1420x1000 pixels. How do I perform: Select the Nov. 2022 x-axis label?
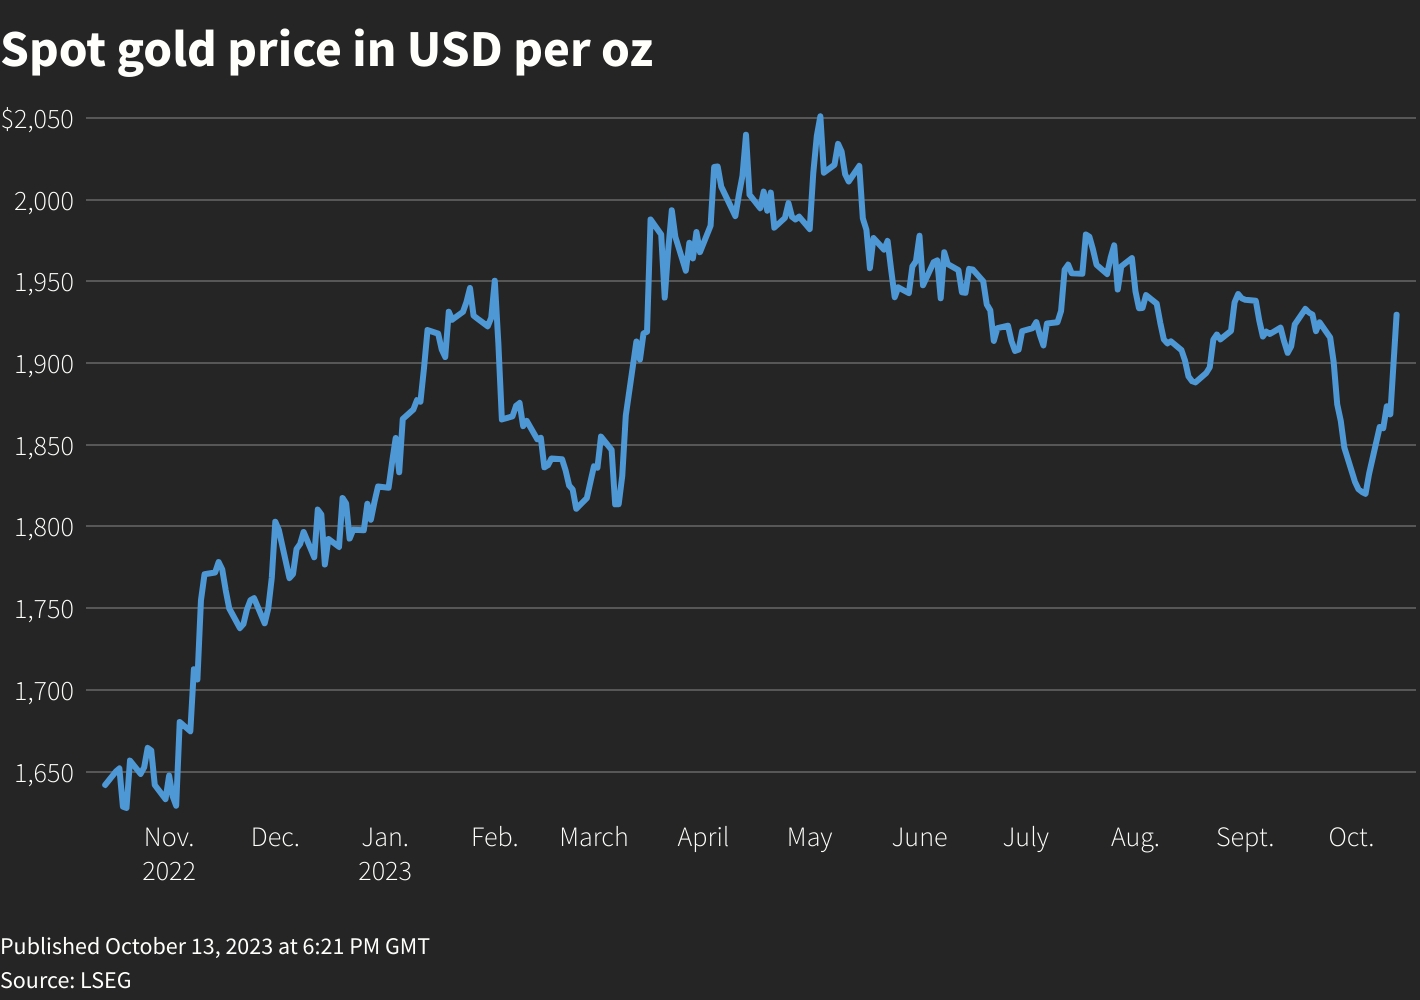point(169,853)
